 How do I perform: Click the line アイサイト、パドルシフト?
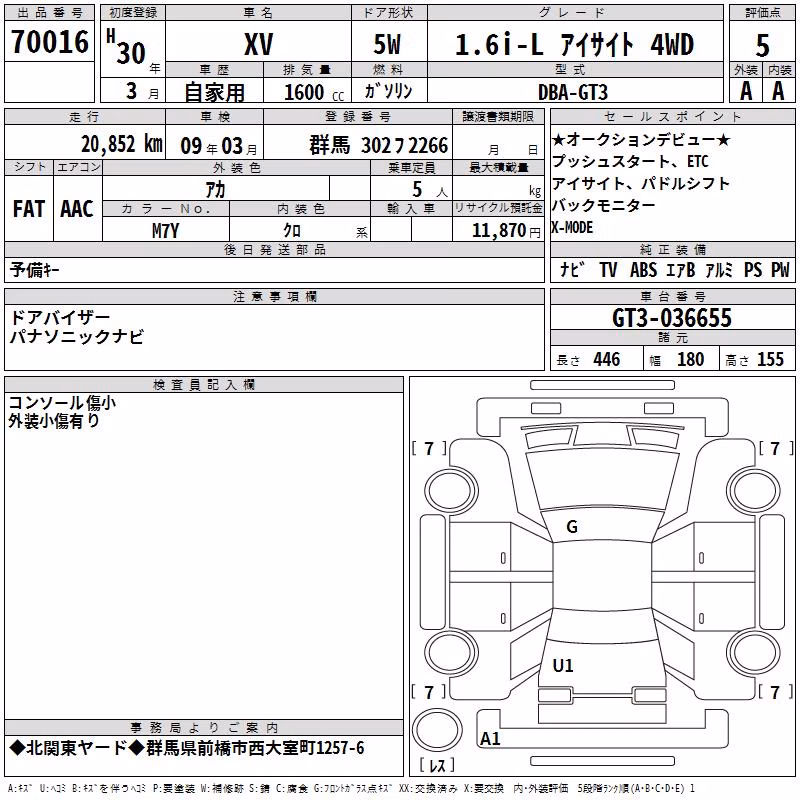click(x=641, y=183)
